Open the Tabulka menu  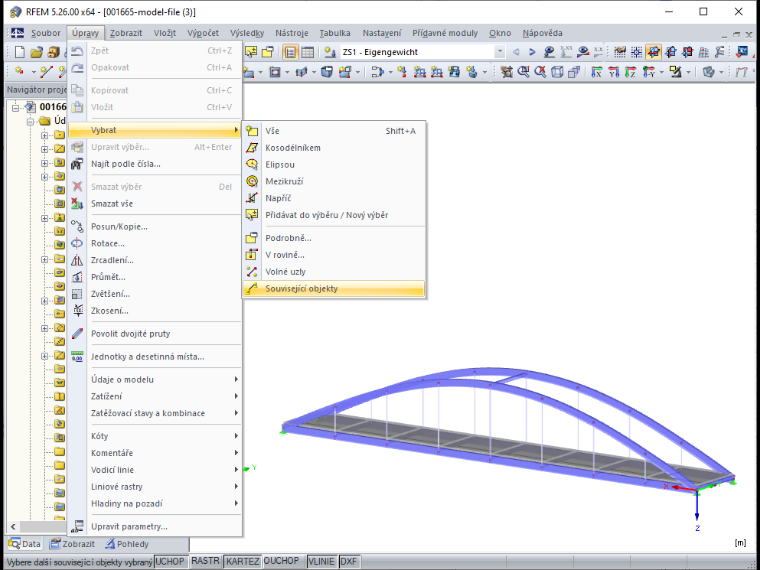click(335, 33)
